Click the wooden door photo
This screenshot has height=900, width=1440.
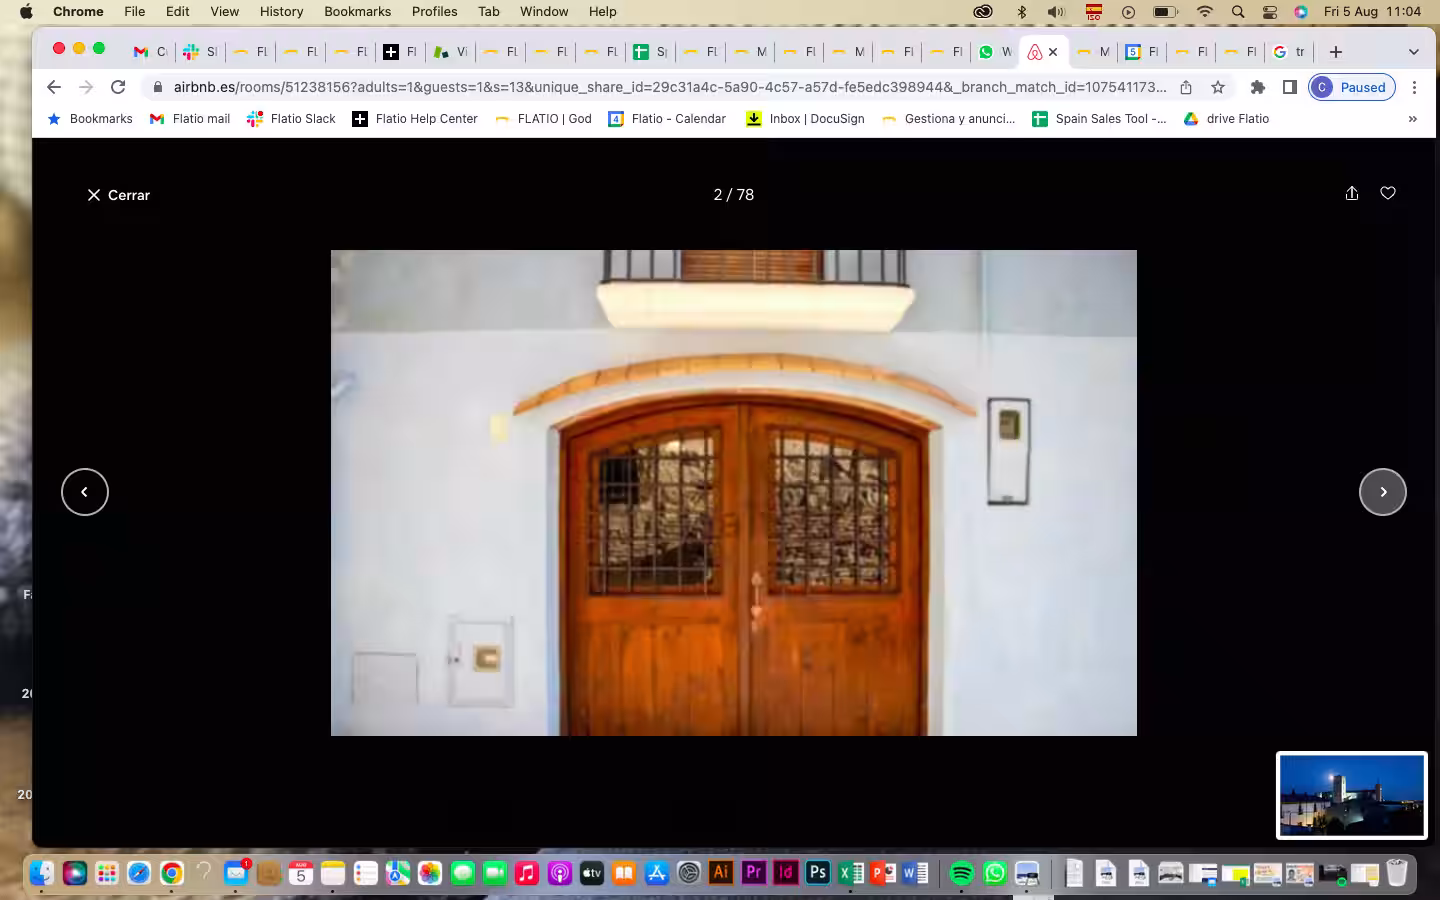pos(734,493)
